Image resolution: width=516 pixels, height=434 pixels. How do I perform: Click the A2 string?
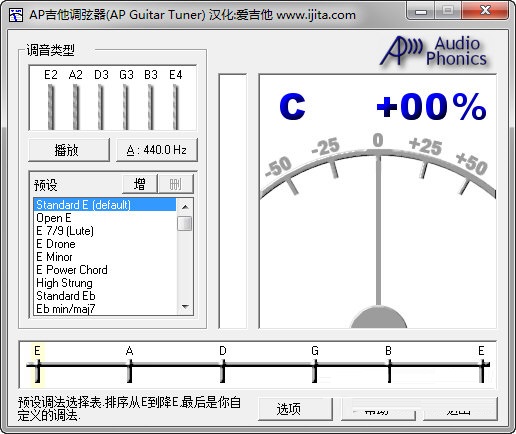pos(76,107)
